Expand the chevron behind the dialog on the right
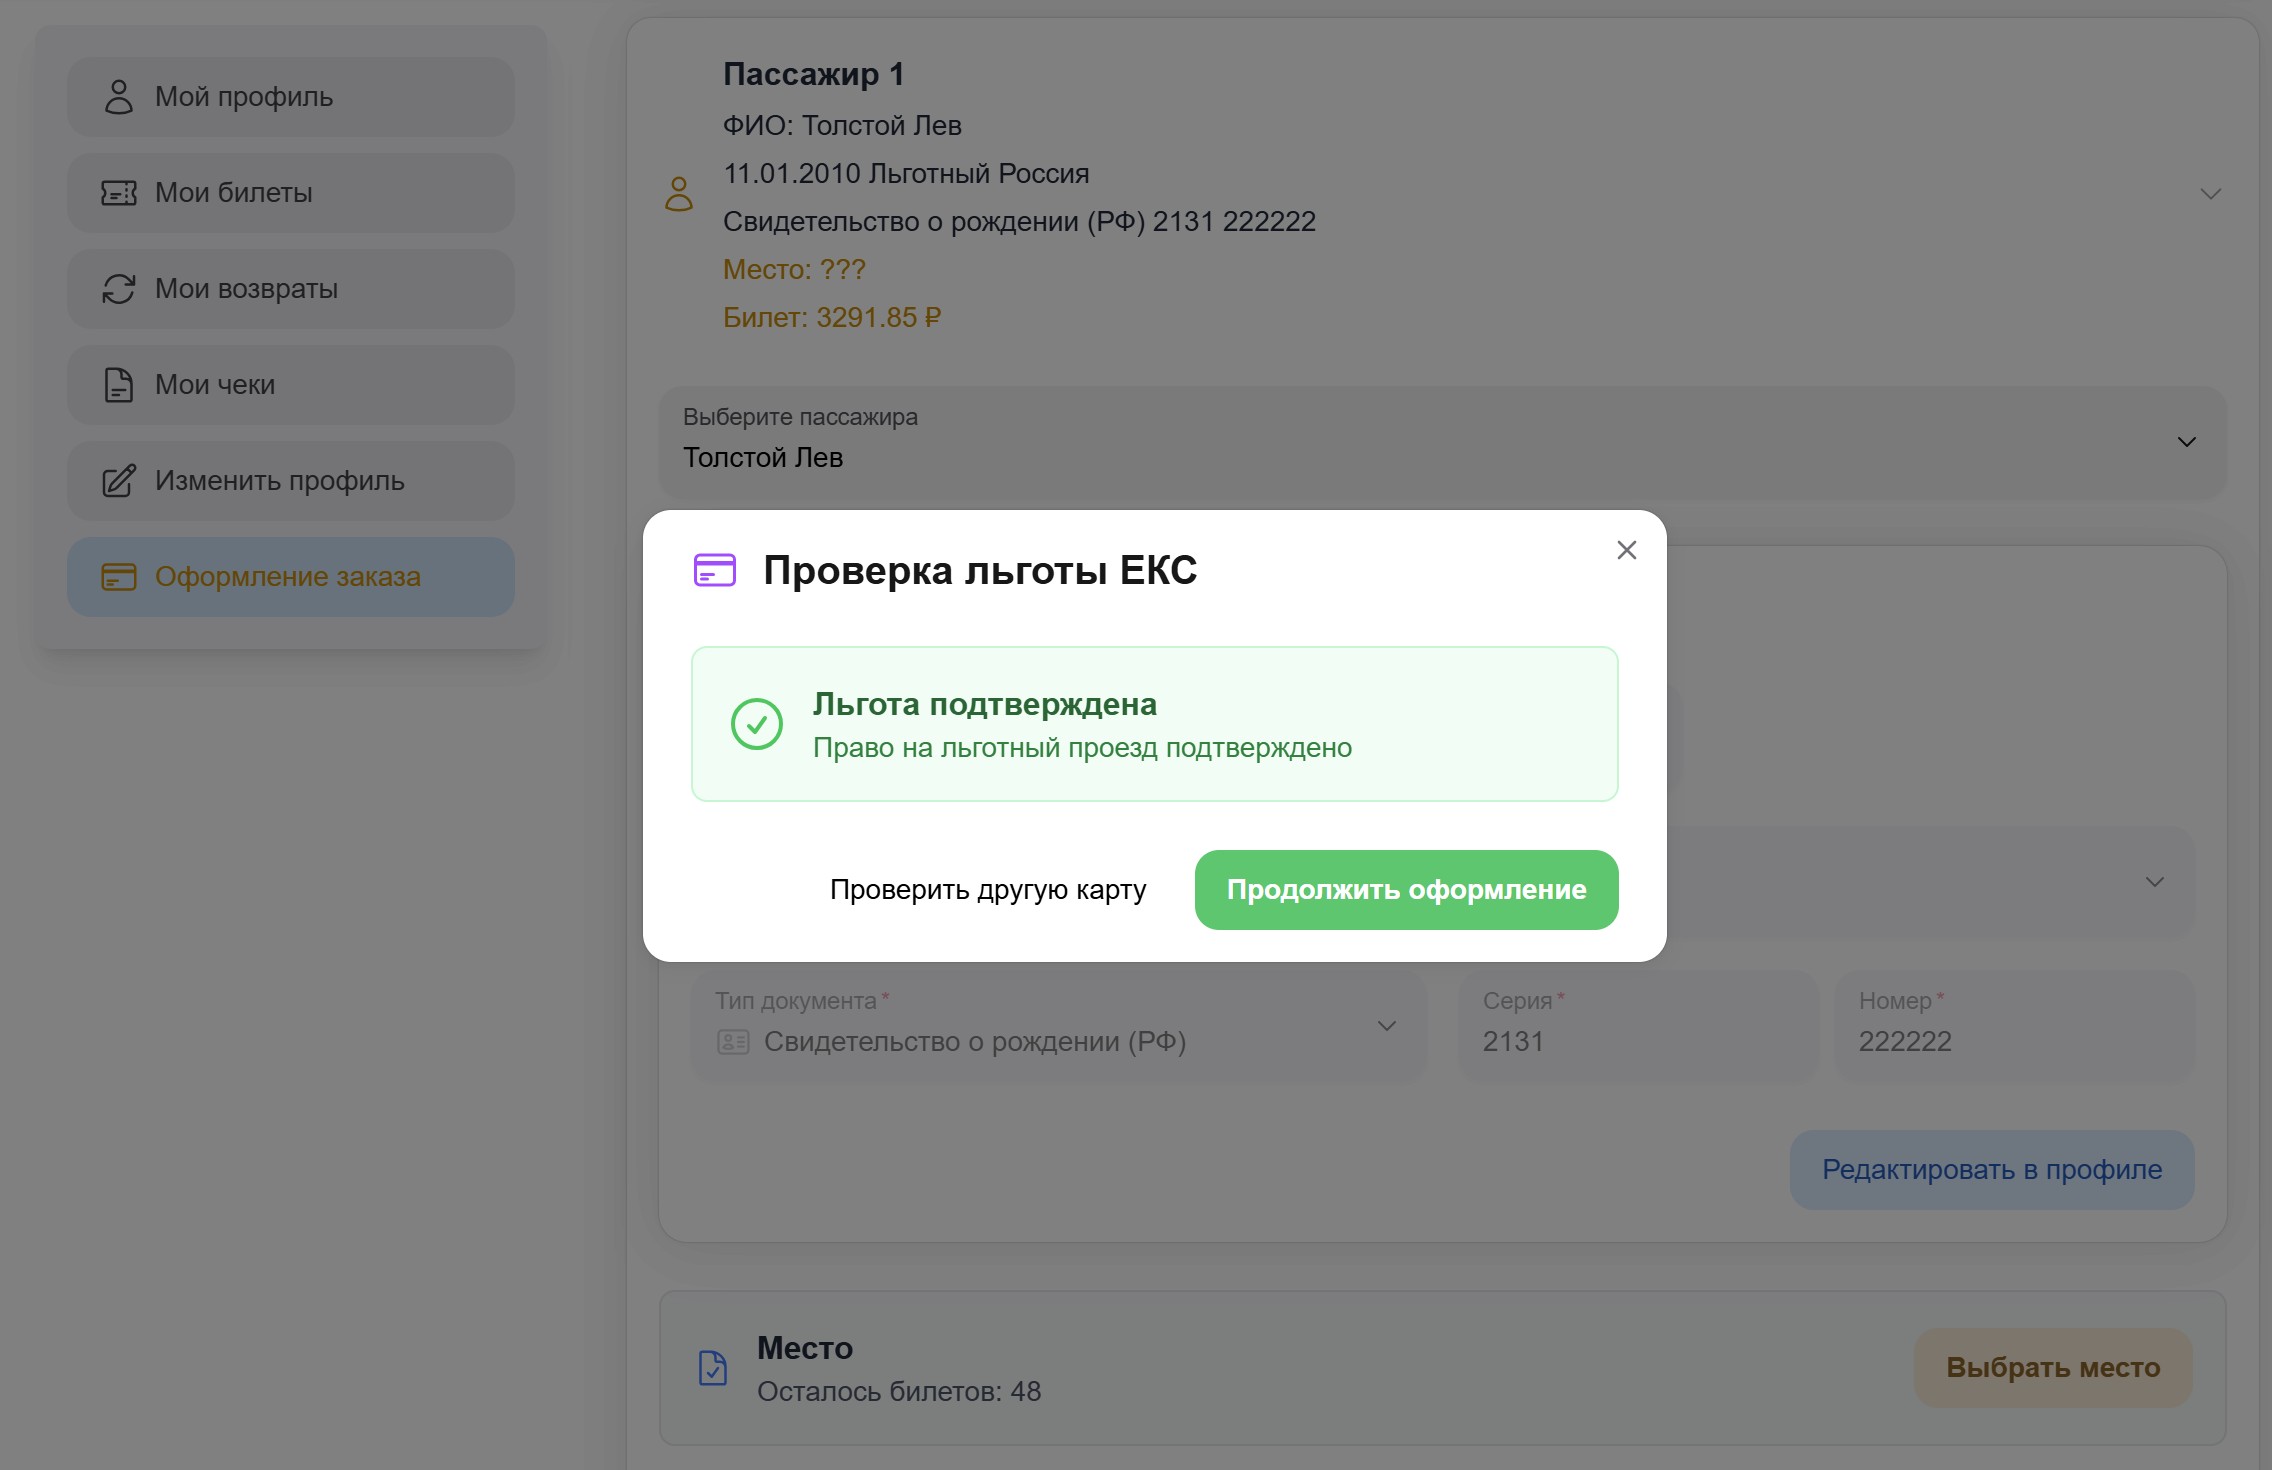2272x1470 pixels. click(2155, 883)
